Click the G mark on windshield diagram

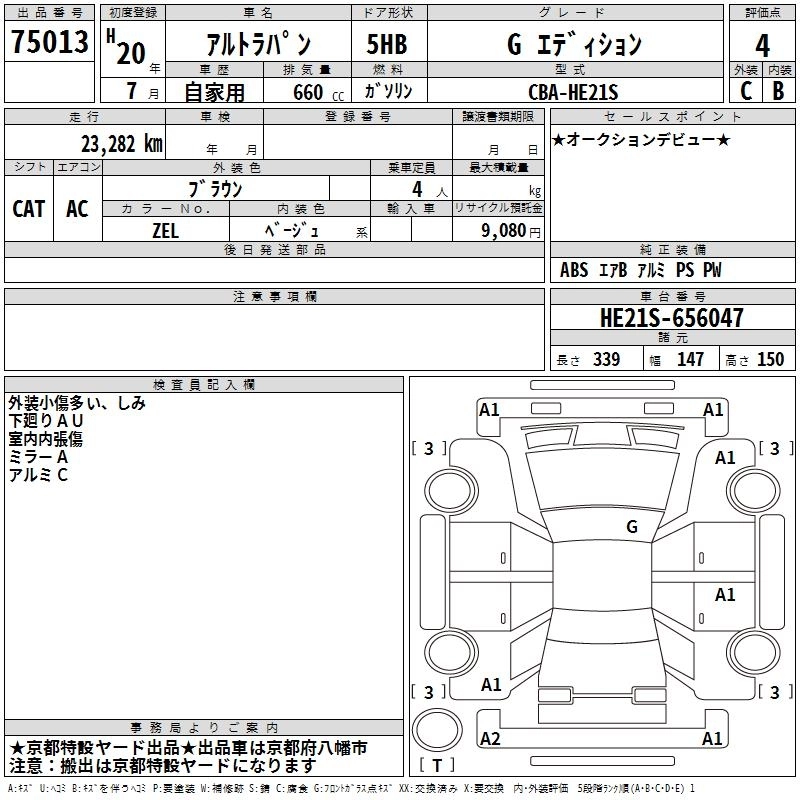(x=632, y=526)
